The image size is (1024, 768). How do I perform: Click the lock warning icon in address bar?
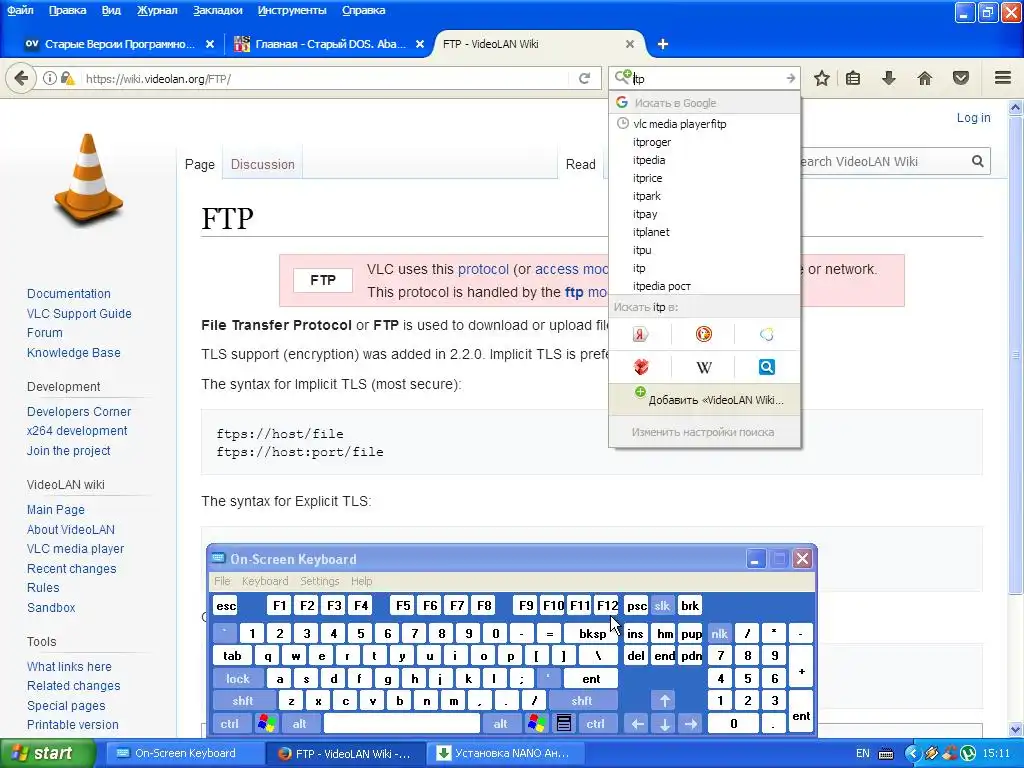point(67,78)
